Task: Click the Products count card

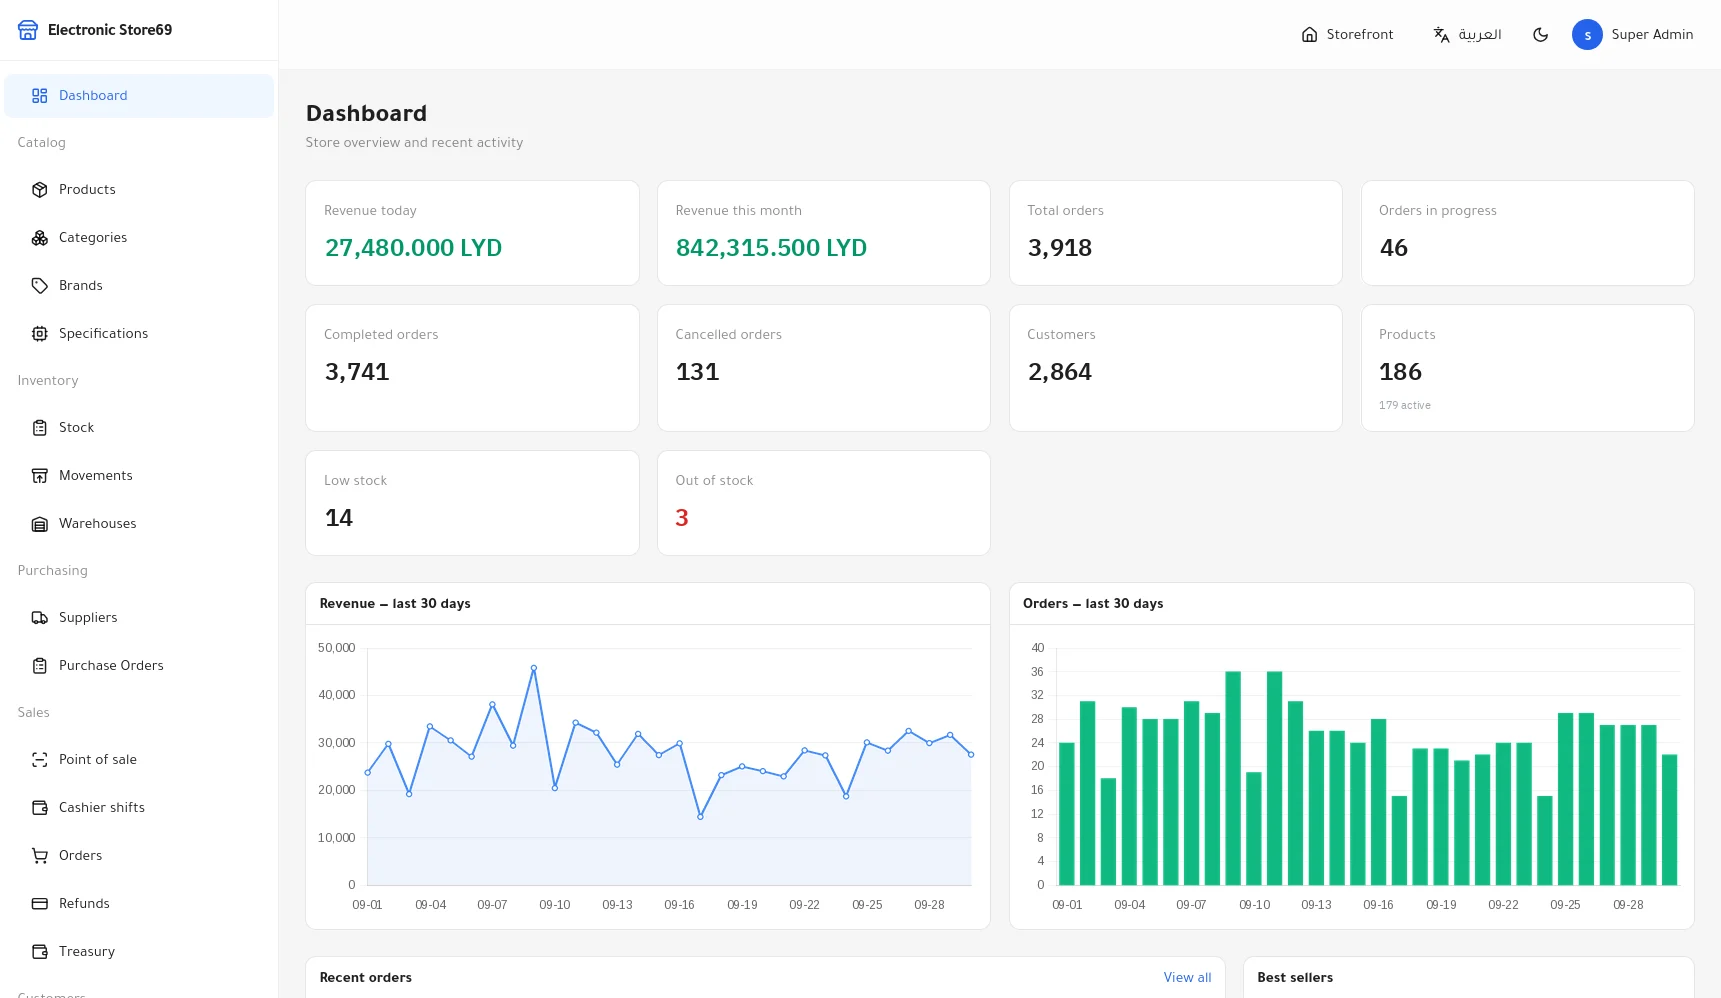Action: (x=1528, y=368)
